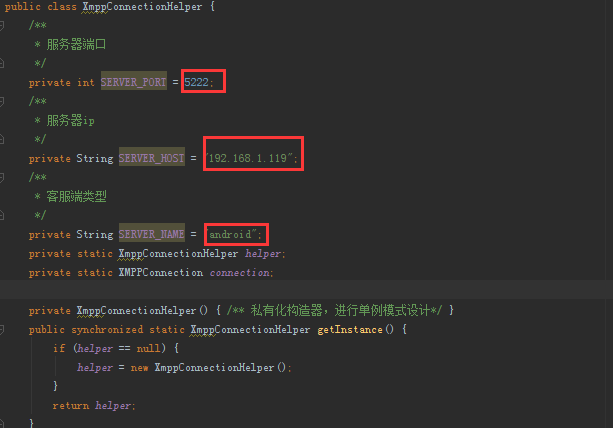Click the SERVER_HOST field name
613x428 pixels.
pyautogui.click(x=152, y=158)
